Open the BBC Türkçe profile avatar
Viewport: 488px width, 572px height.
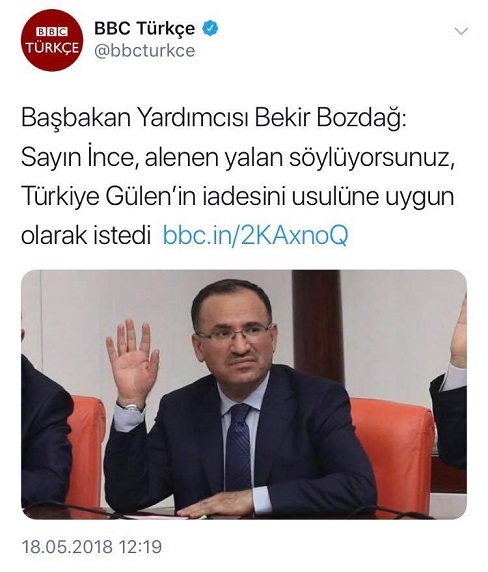(x=52, y=40)
